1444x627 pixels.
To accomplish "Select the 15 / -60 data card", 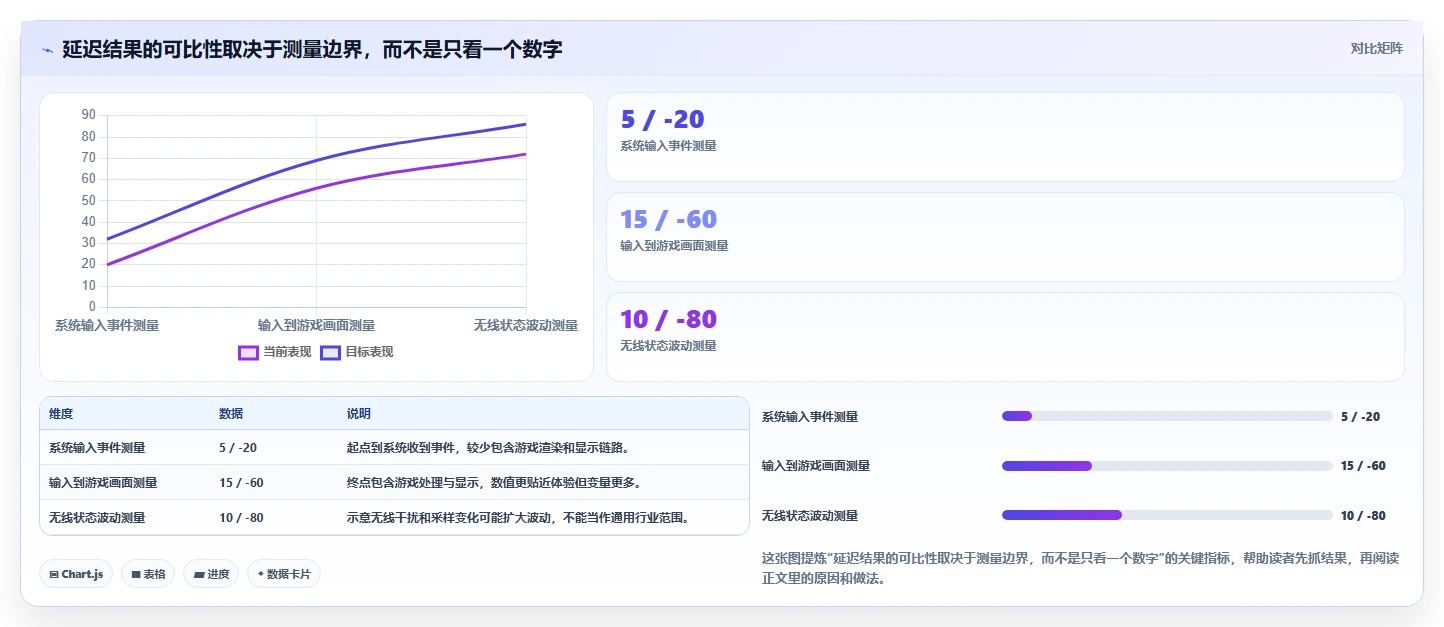I will pos(1005,237).
